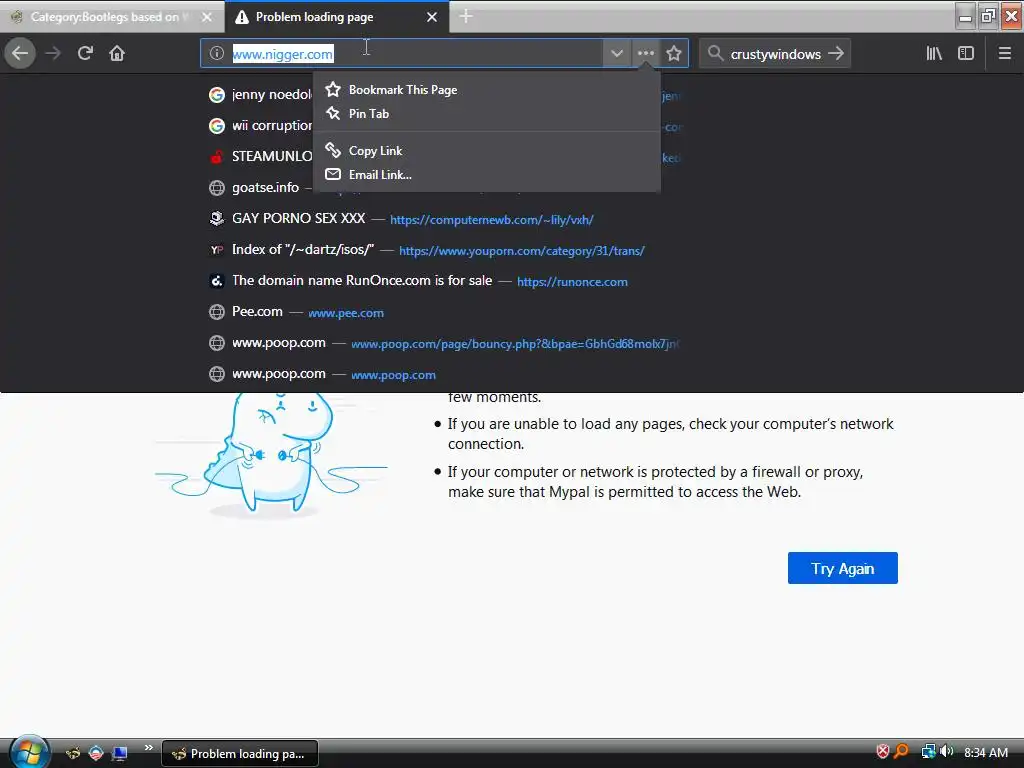Open the network tray icon

tap(928, 752)
